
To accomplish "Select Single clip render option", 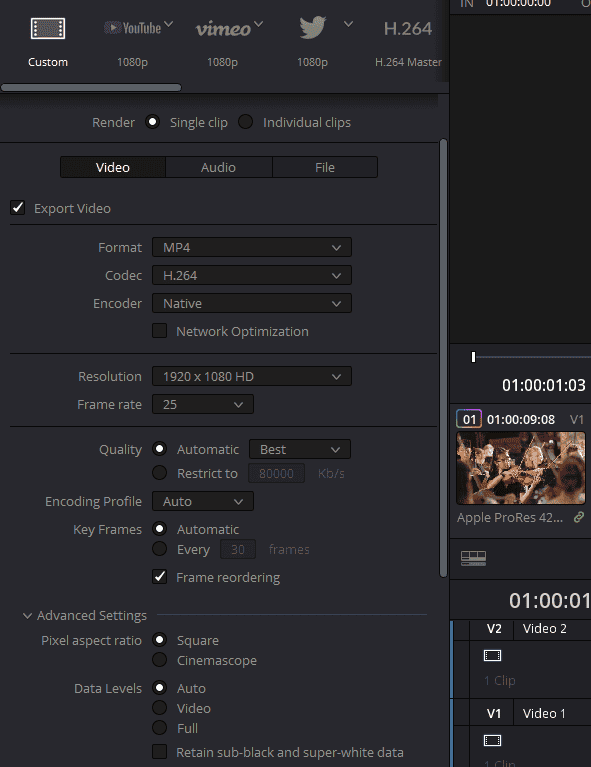I will (x=153, y=122).
